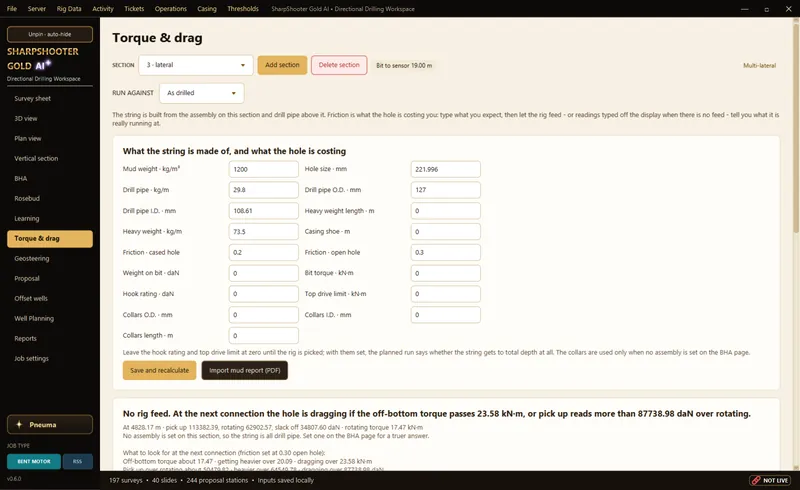The height and width of the screenshot is (490, 800).
Task: Click the Add section button
Action: tap(282, 65)
